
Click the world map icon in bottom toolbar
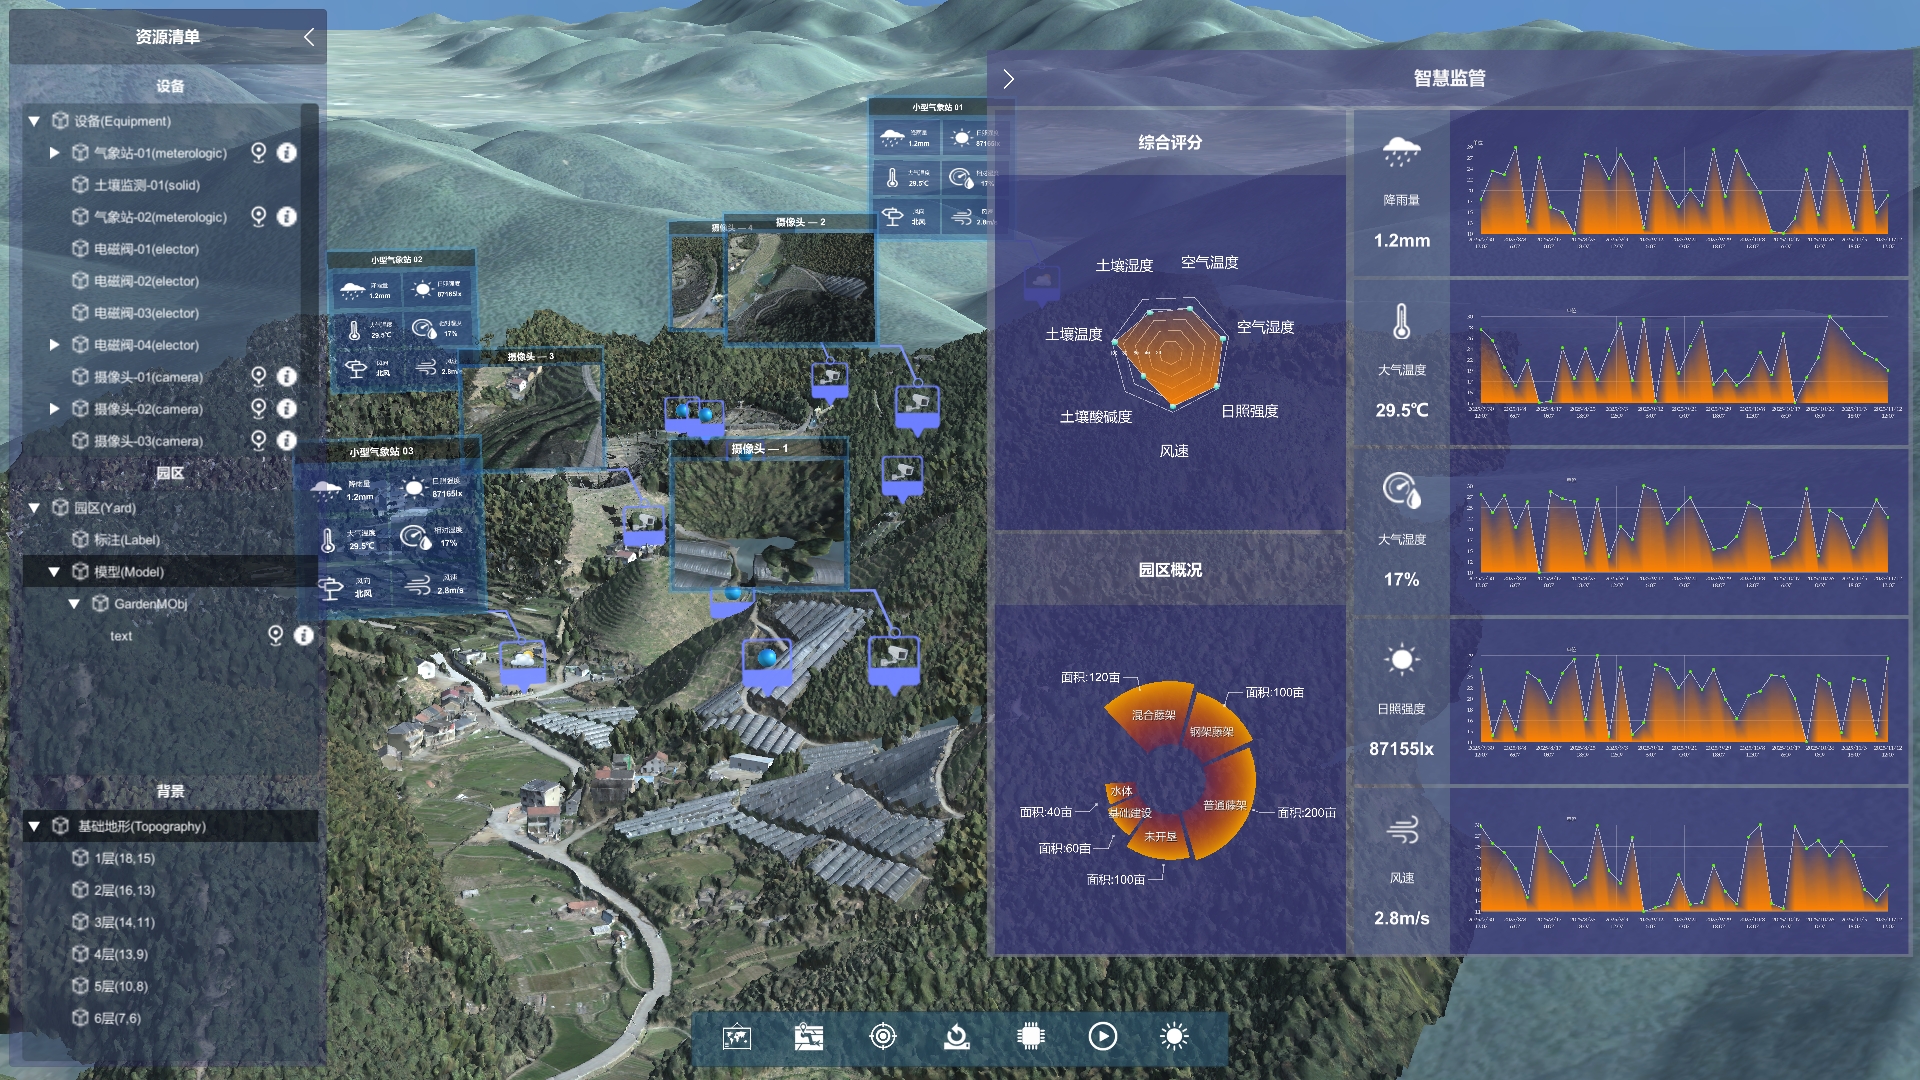737,1037
